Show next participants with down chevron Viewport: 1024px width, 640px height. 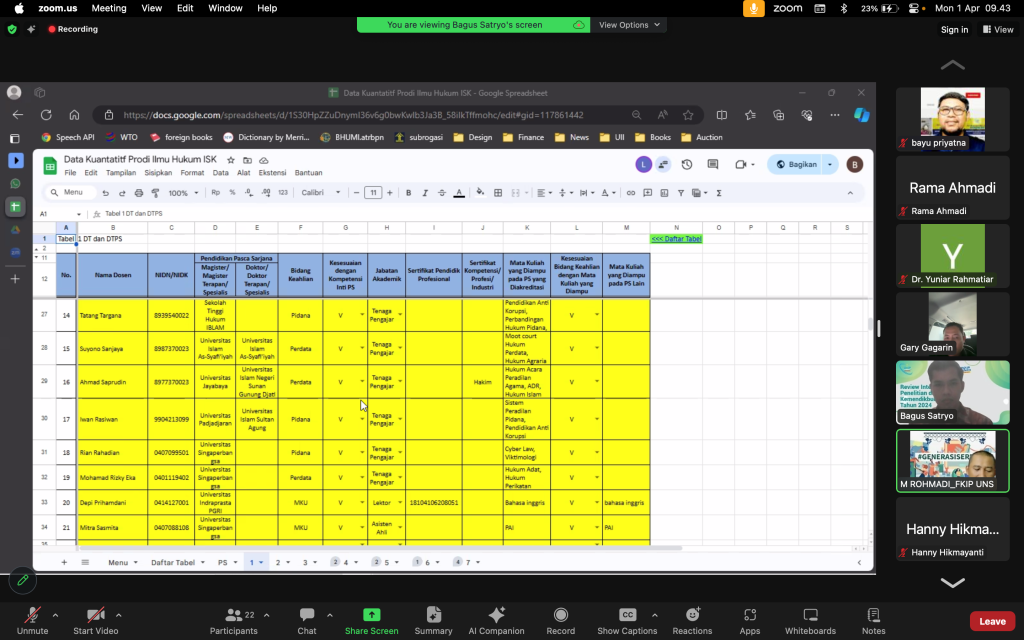click(952, 583)
